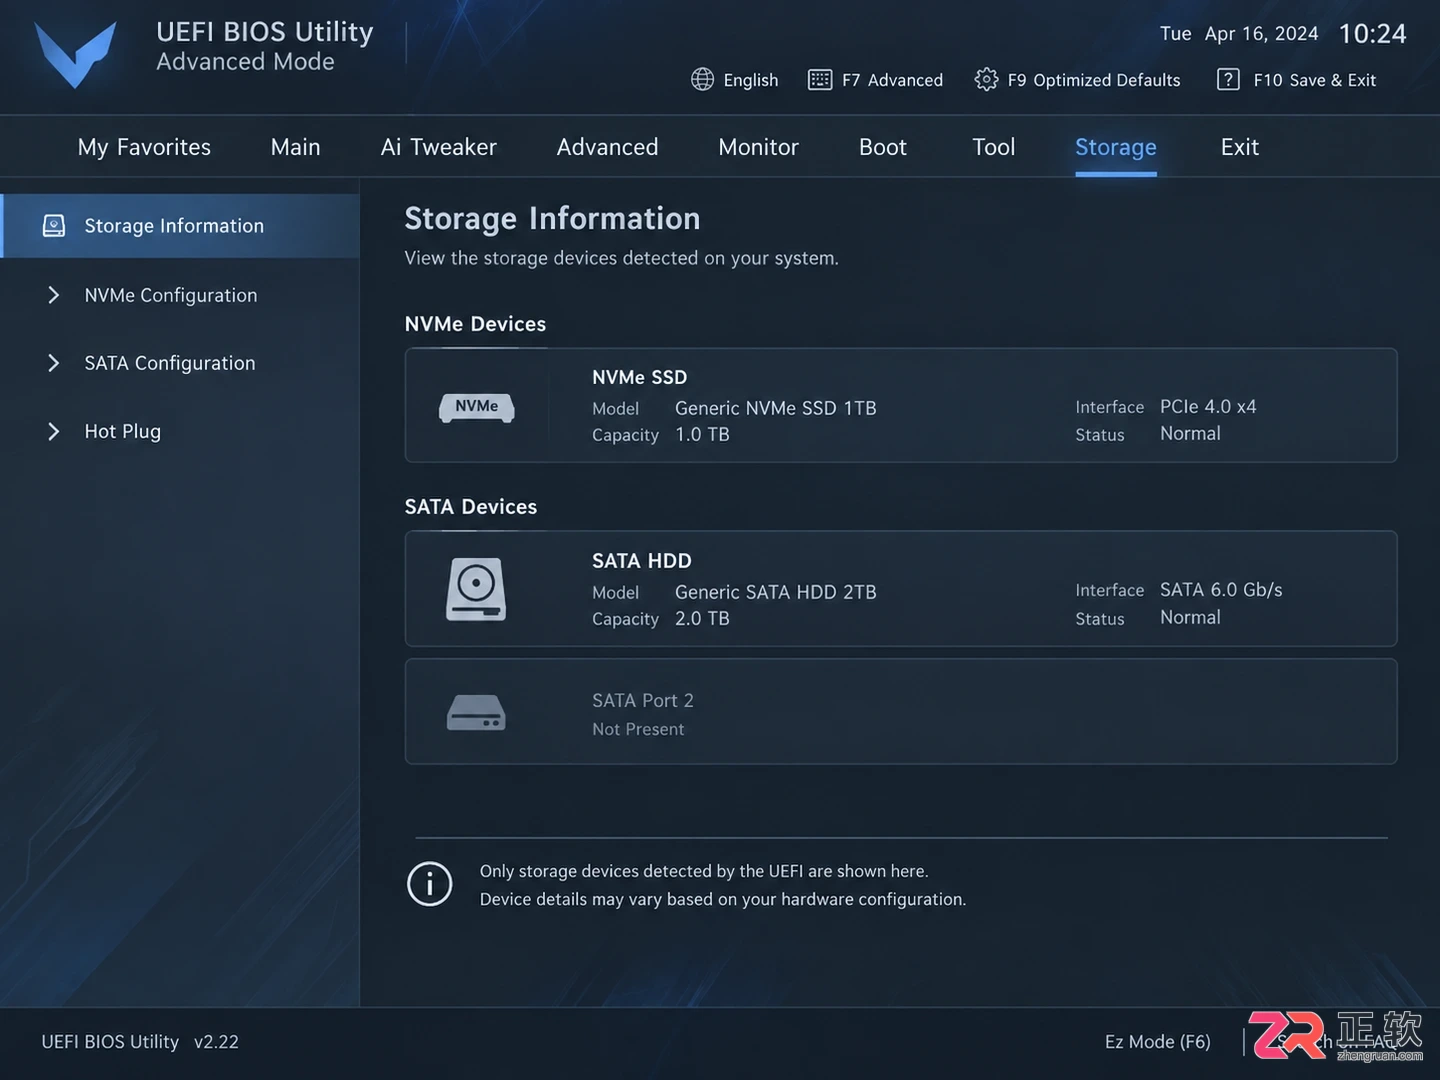Click the NVMe drive icon
Image resolution: width=1440 pixels, height=1080 pixels.
pos(477,407)
